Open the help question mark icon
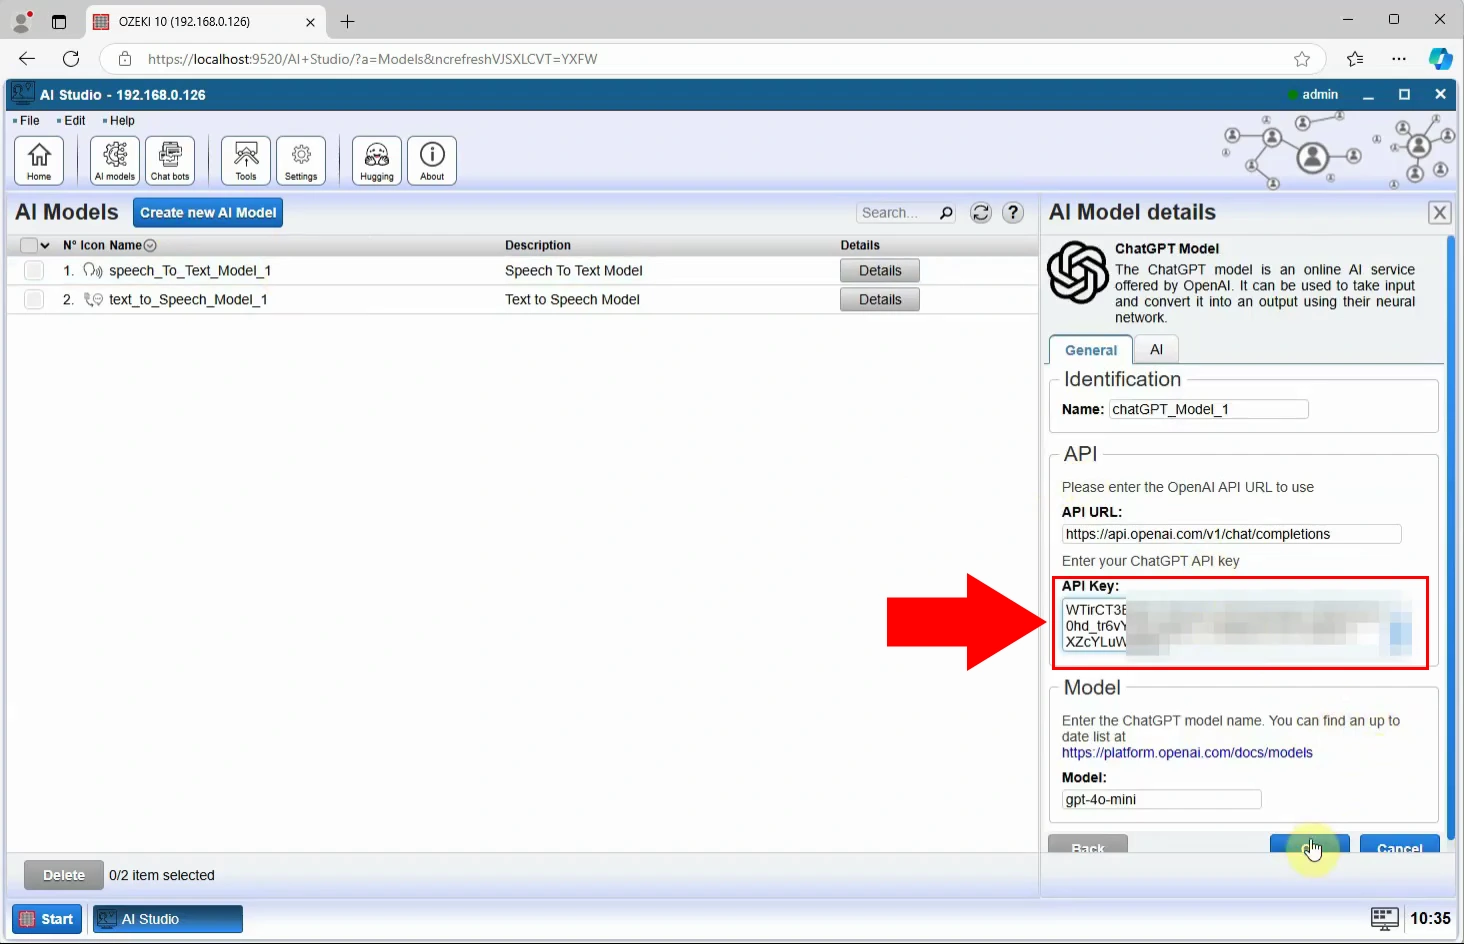Screen dimensions: 1464x944 click(1013, 213)
